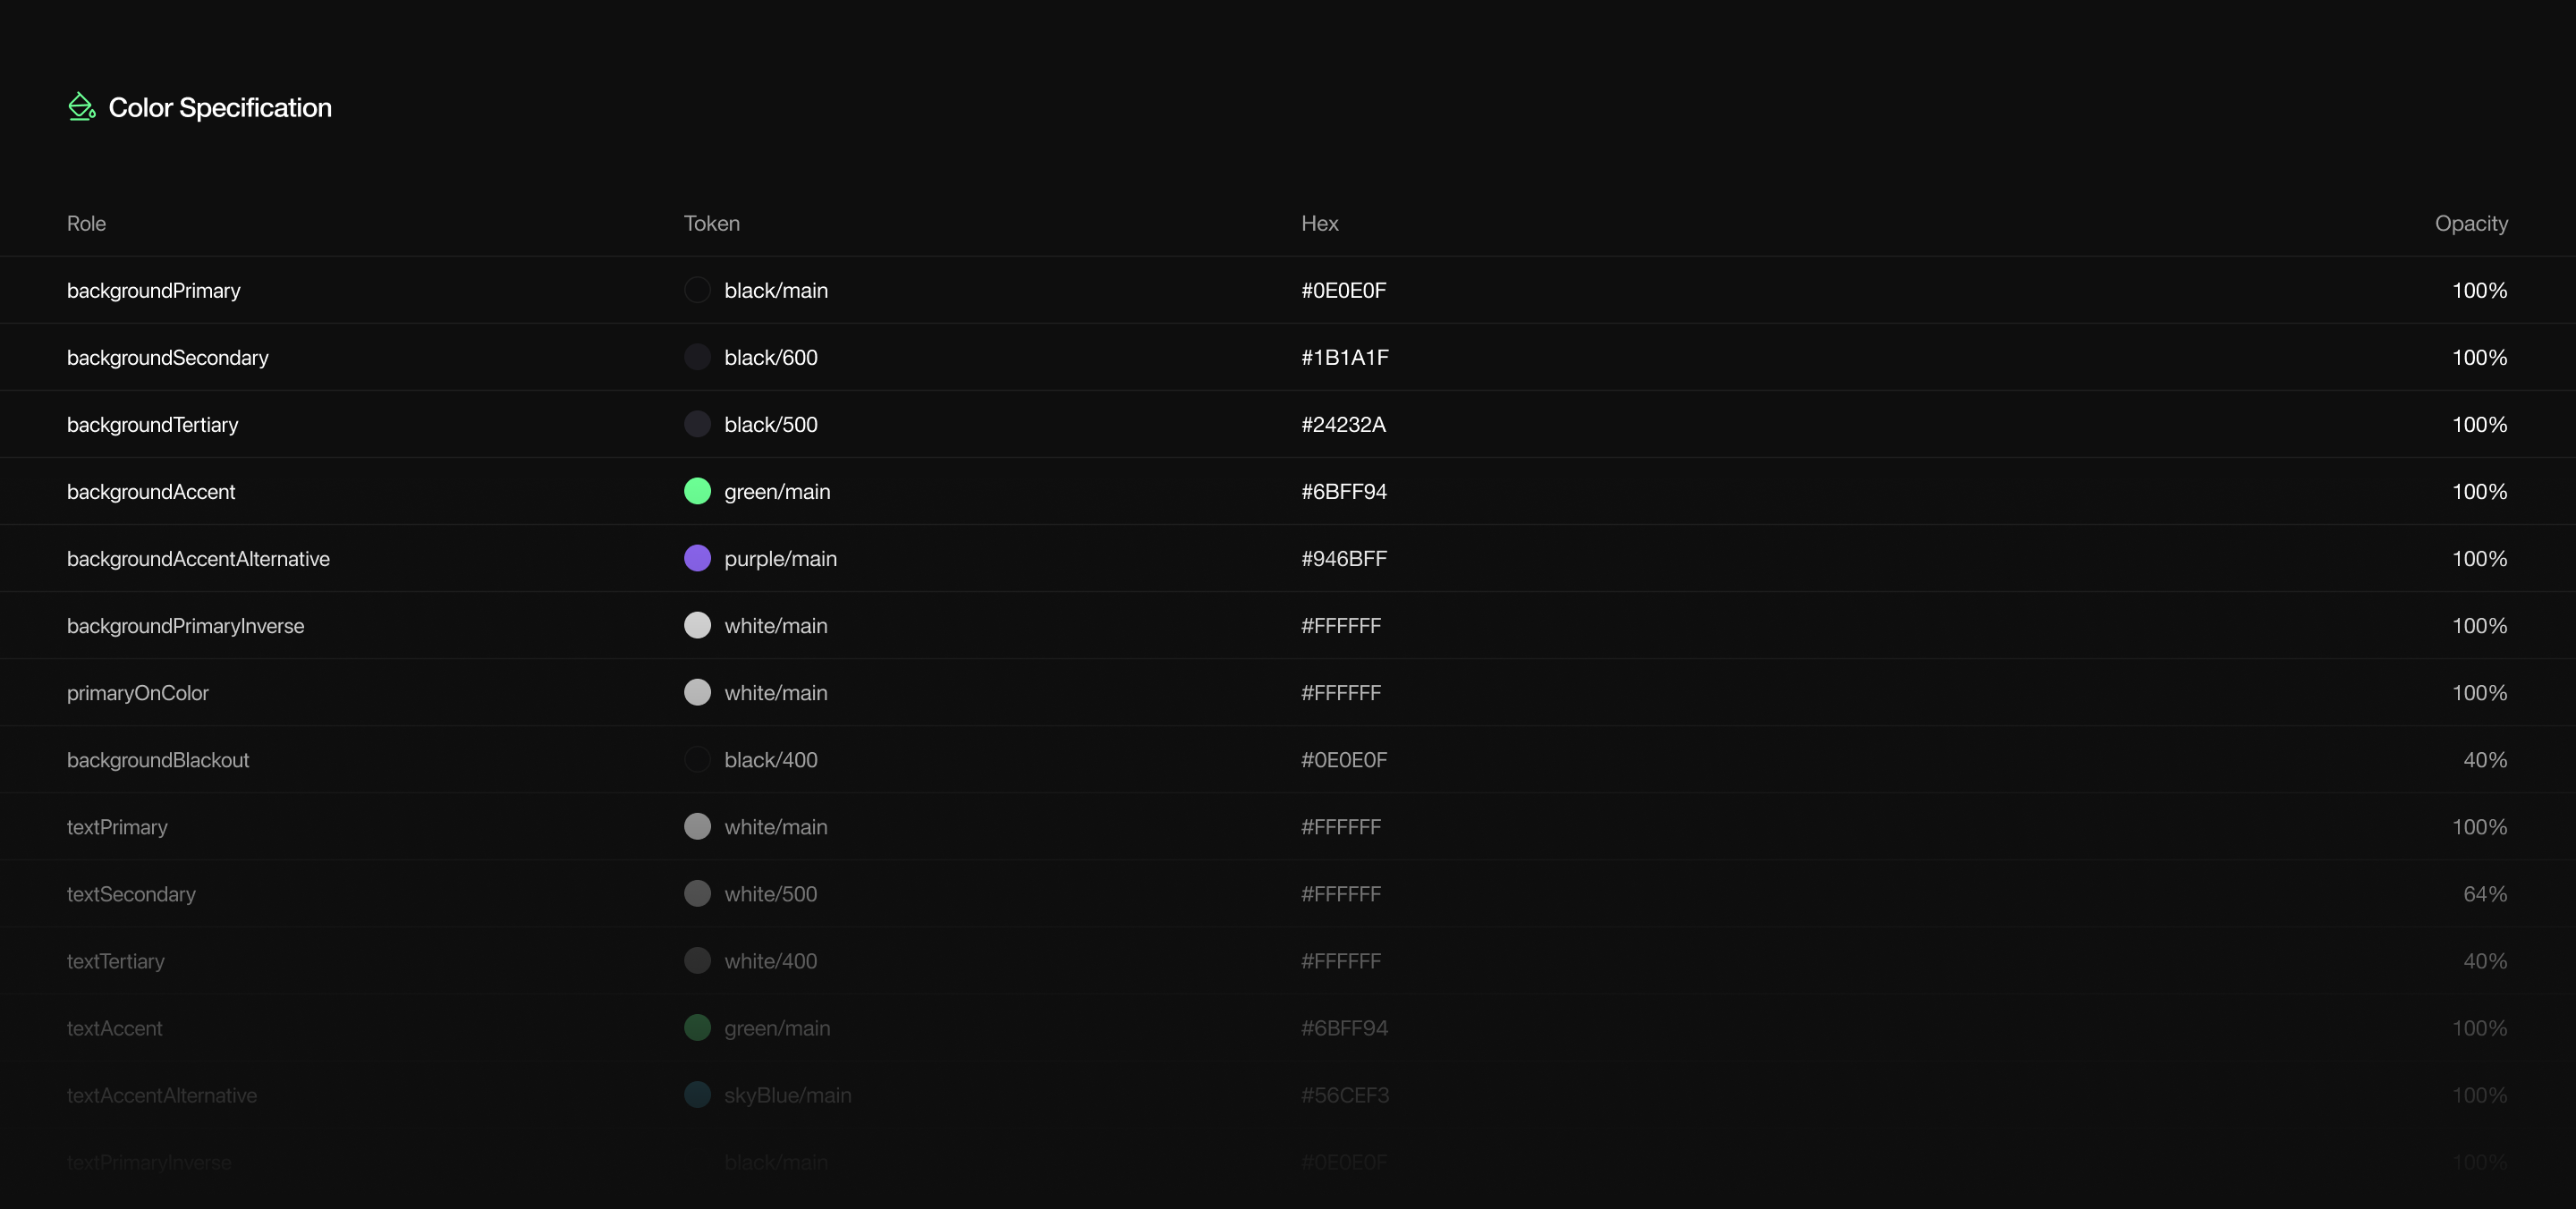Click the black/600 color swatch
The image size is (2576, 1209).
click(697, 357)
